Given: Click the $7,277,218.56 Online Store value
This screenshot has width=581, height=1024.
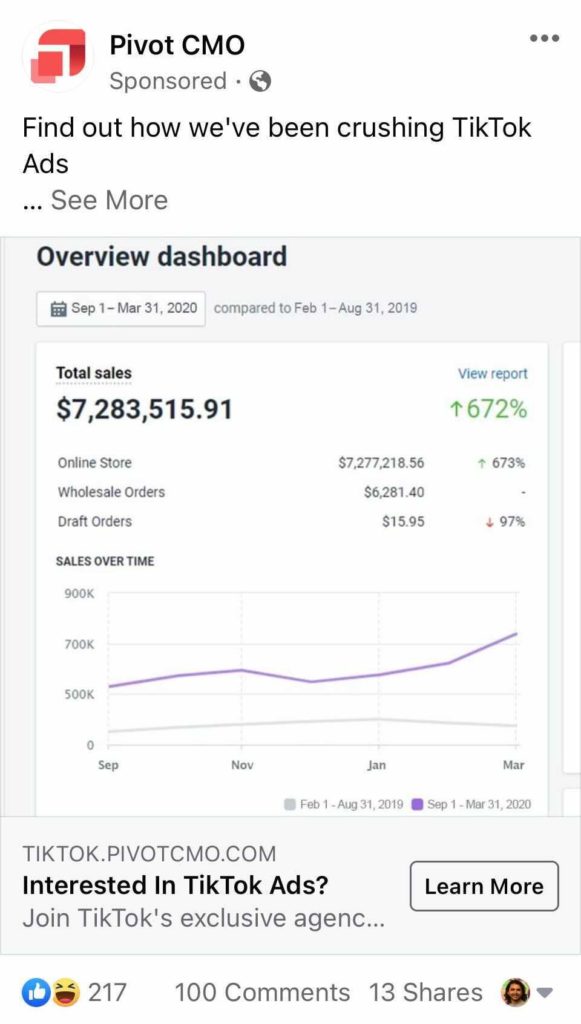Looking at the screenshot, I should coord(381,463).
